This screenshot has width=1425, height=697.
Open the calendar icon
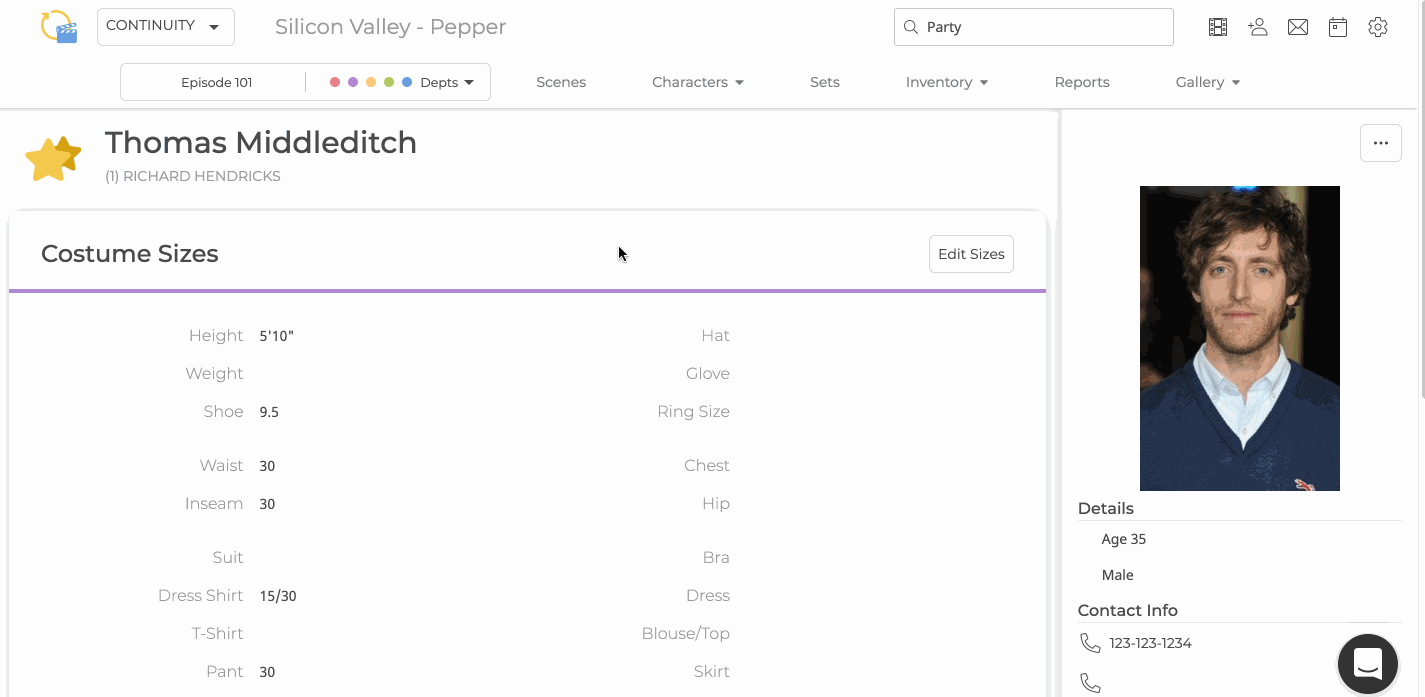tap(1338, 27)
